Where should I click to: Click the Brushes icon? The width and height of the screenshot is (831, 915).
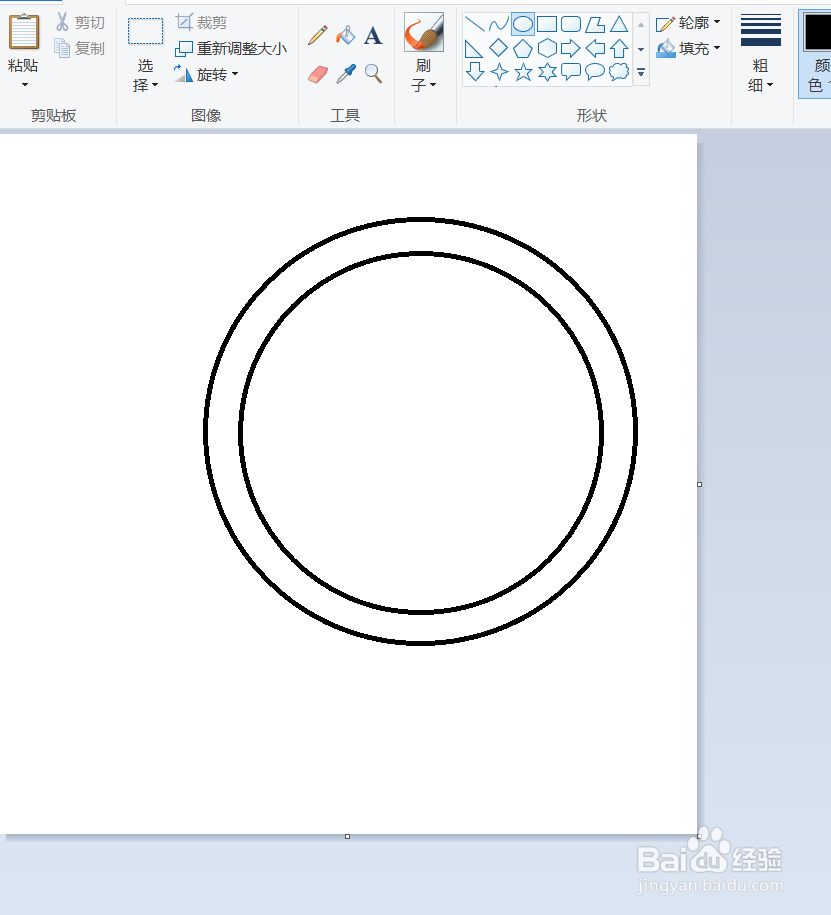pyautogui.click(x=424, y=32)
